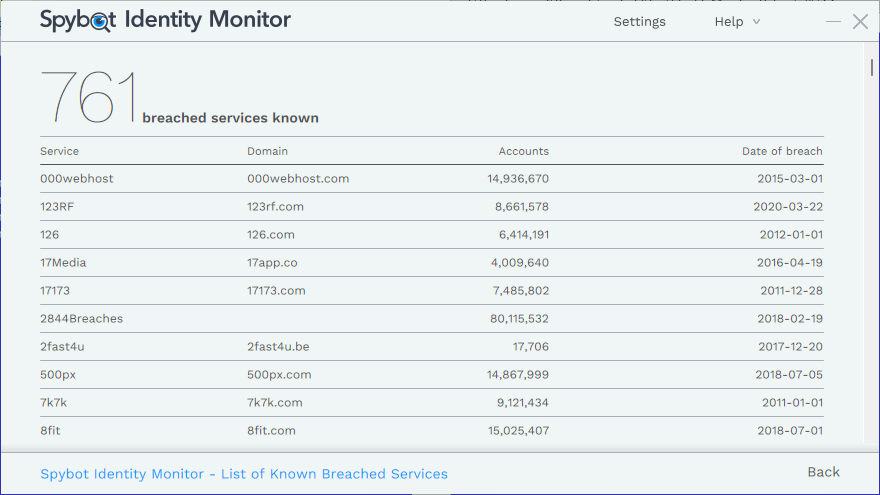Screen dimensions: 880x495
Task: Click the Spybot eye logo icon
Action: click(100, 22)
